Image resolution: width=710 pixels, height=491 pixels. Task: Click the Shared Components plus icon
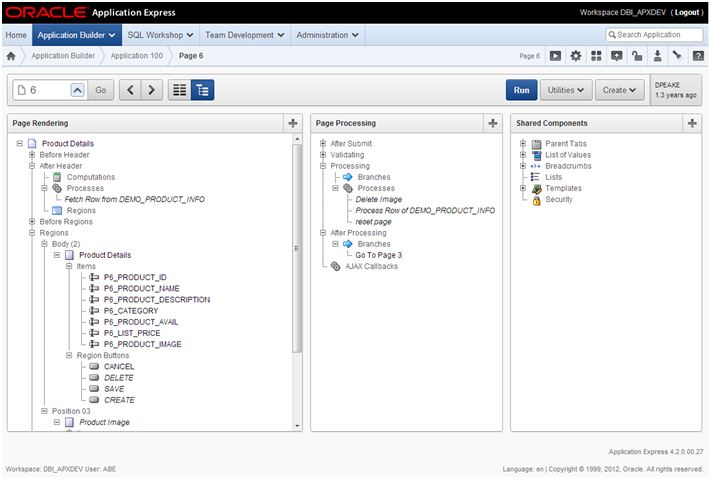692,123
